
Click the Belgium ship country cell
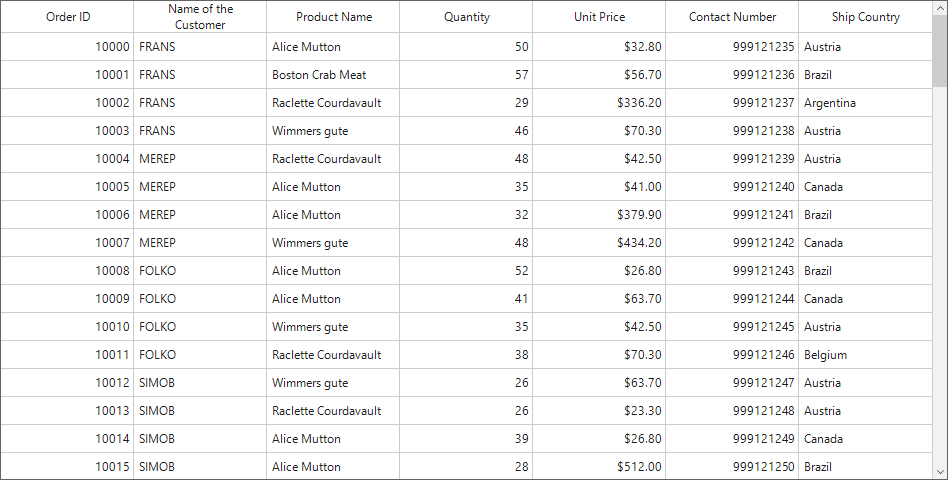click(x=865, y=355)
